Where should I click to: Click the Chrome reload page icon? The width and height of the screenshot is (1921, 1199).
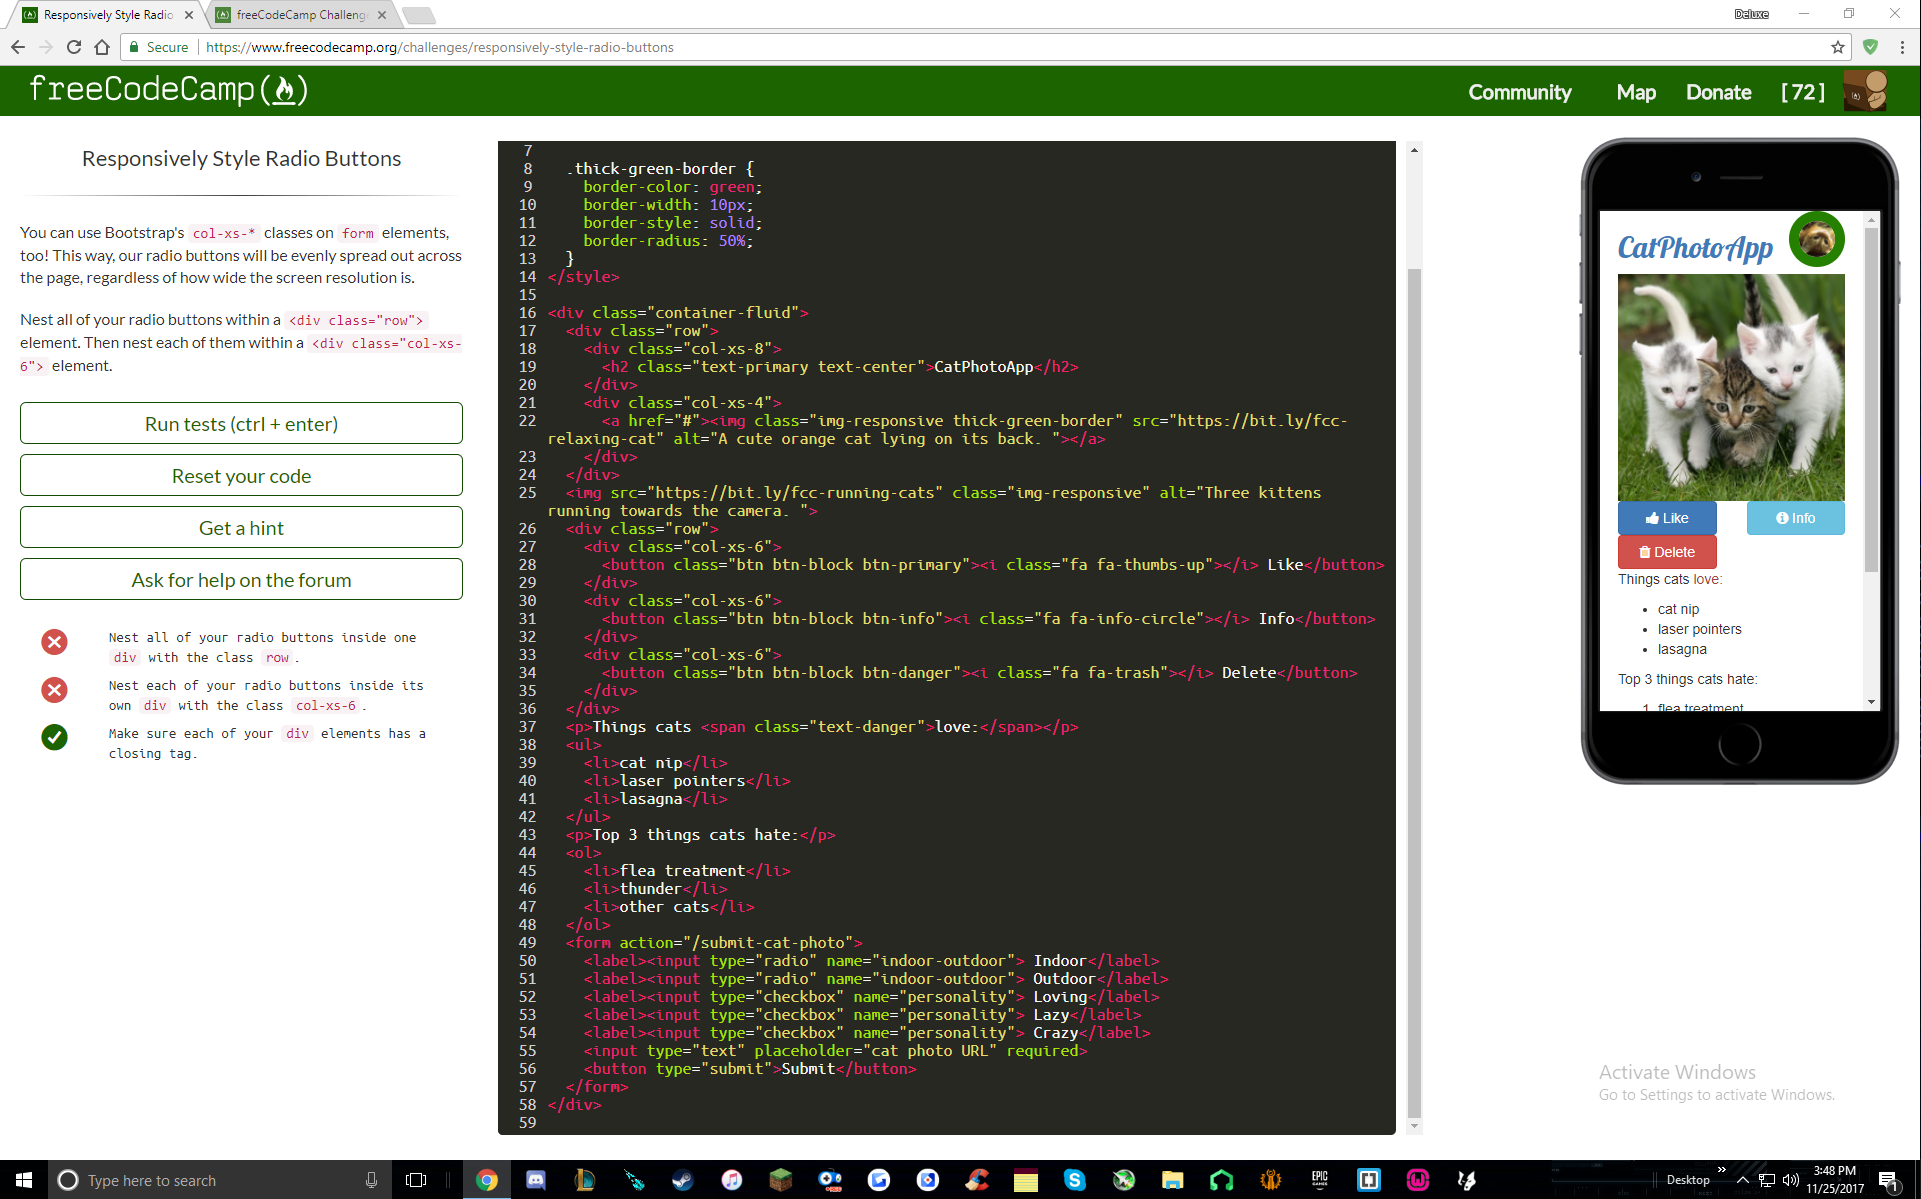(73, 47)
